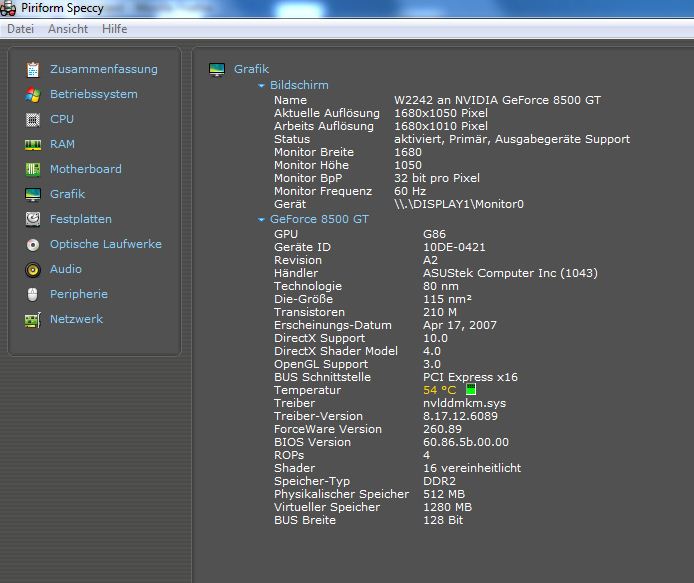Click the ASUStek Computer Inc vendor value
Viewport: 694px width, 583px height.
pos(510,273)
